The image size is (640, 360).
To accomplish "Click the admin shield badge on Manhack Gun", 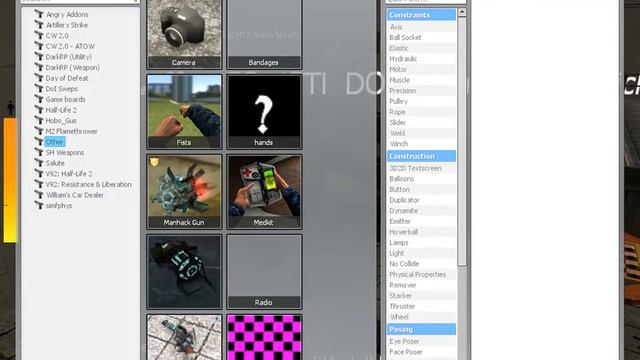I will click(154, 162).
